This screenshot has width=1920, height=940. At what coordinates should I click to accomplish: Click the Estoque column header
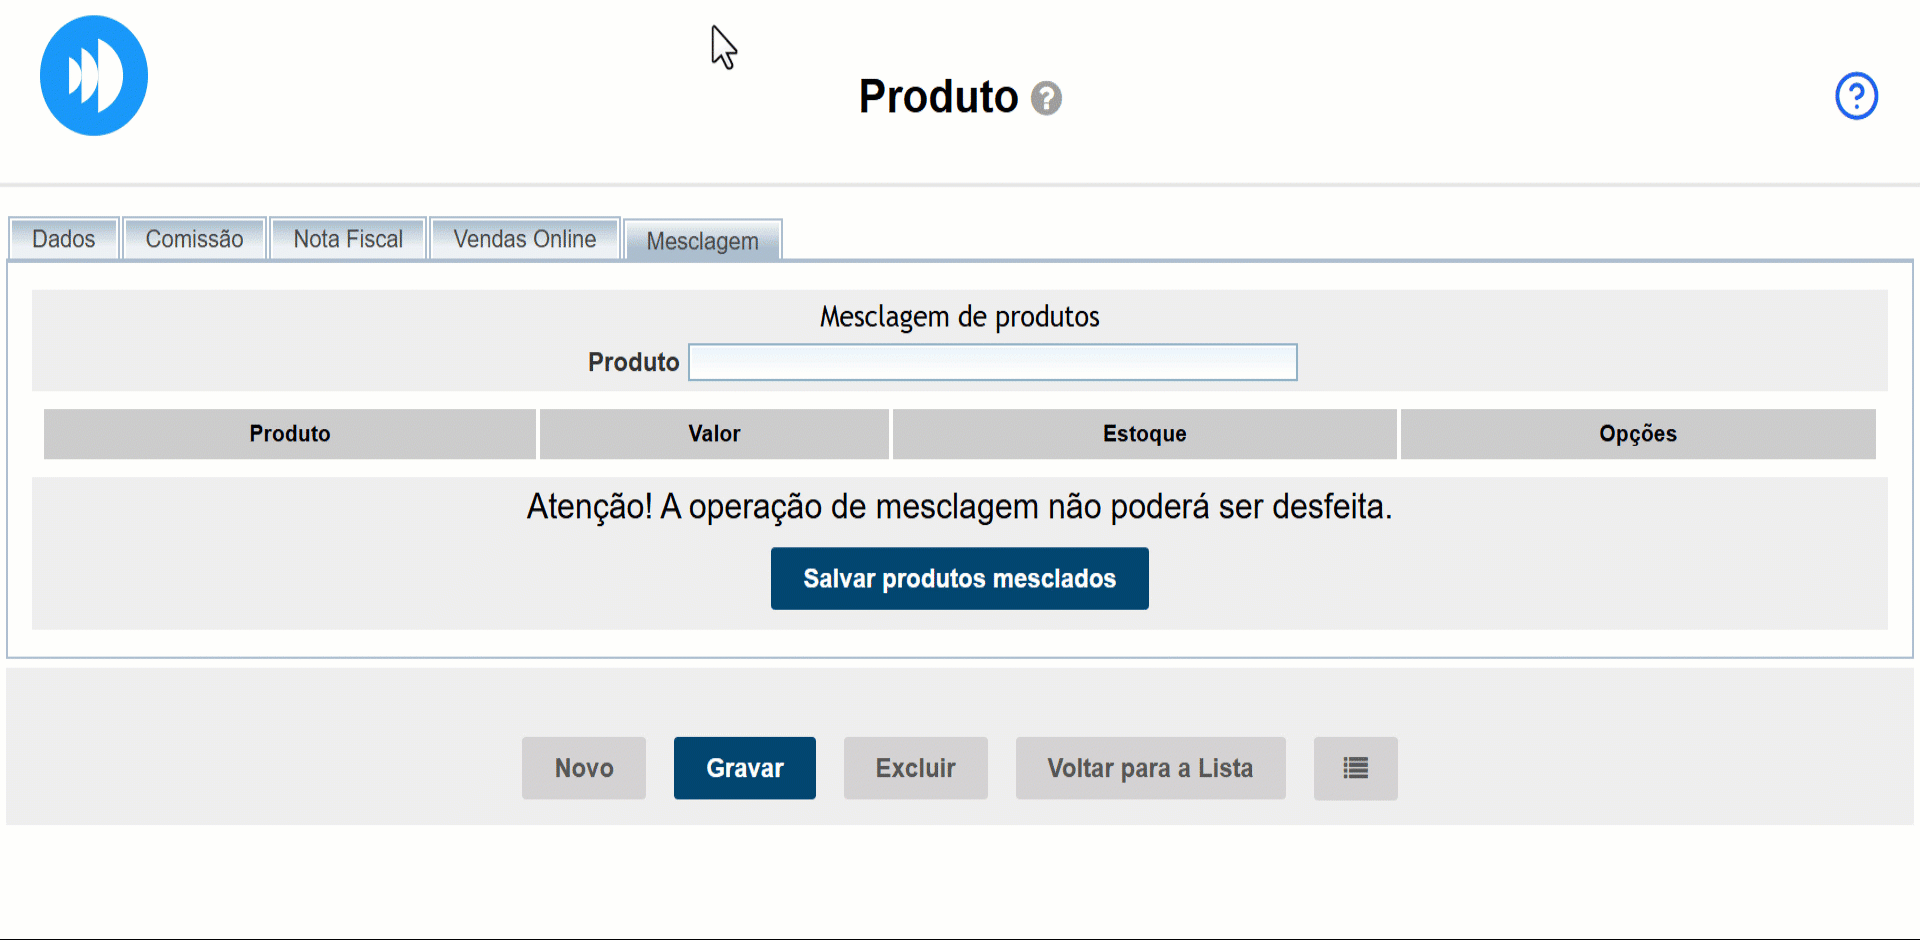[x=1144, y=434]
